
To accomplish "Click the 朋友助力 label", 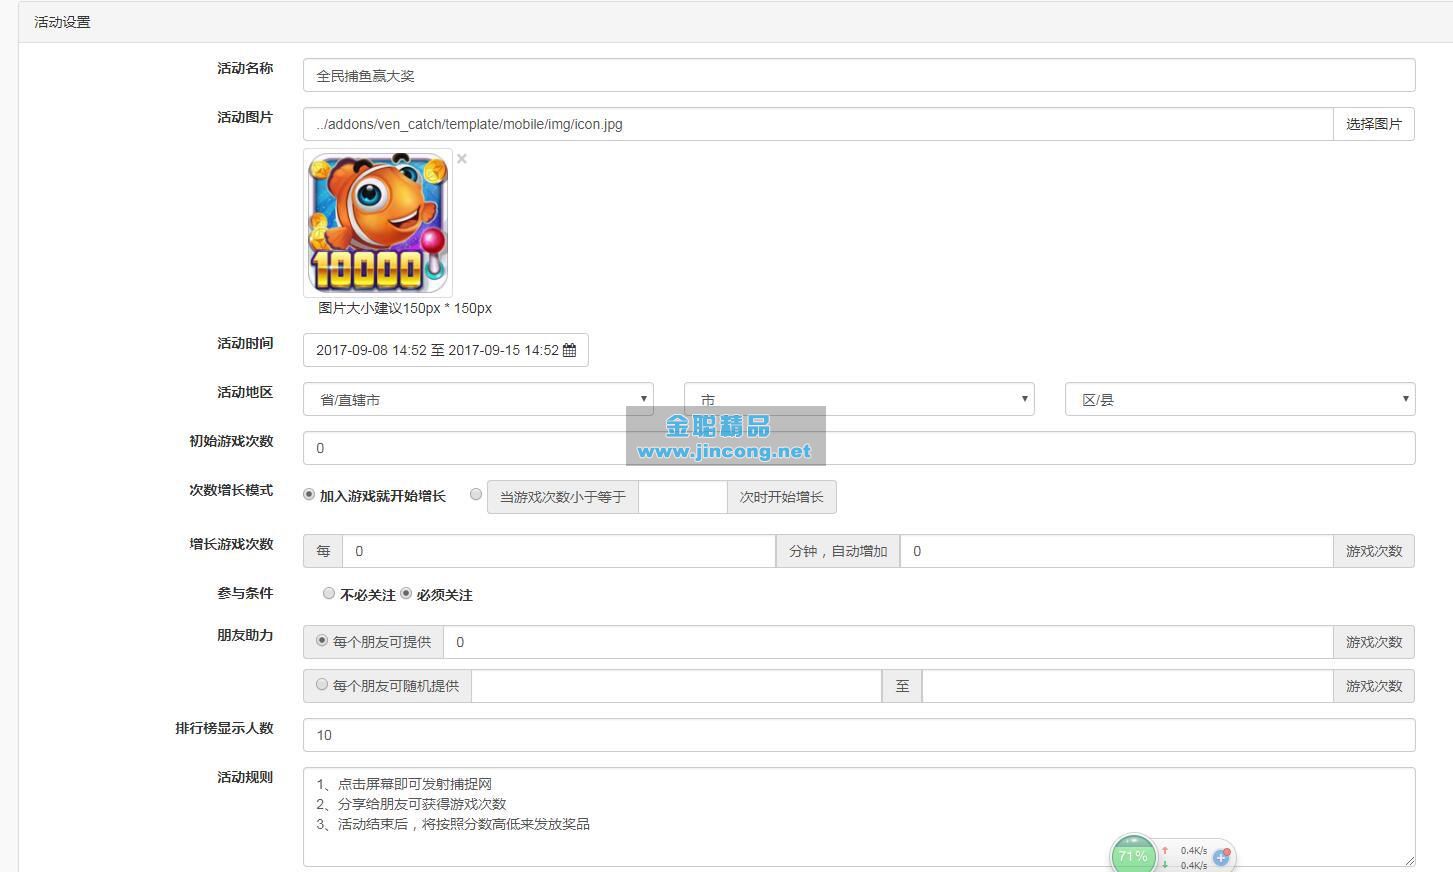I will [245, 635].
